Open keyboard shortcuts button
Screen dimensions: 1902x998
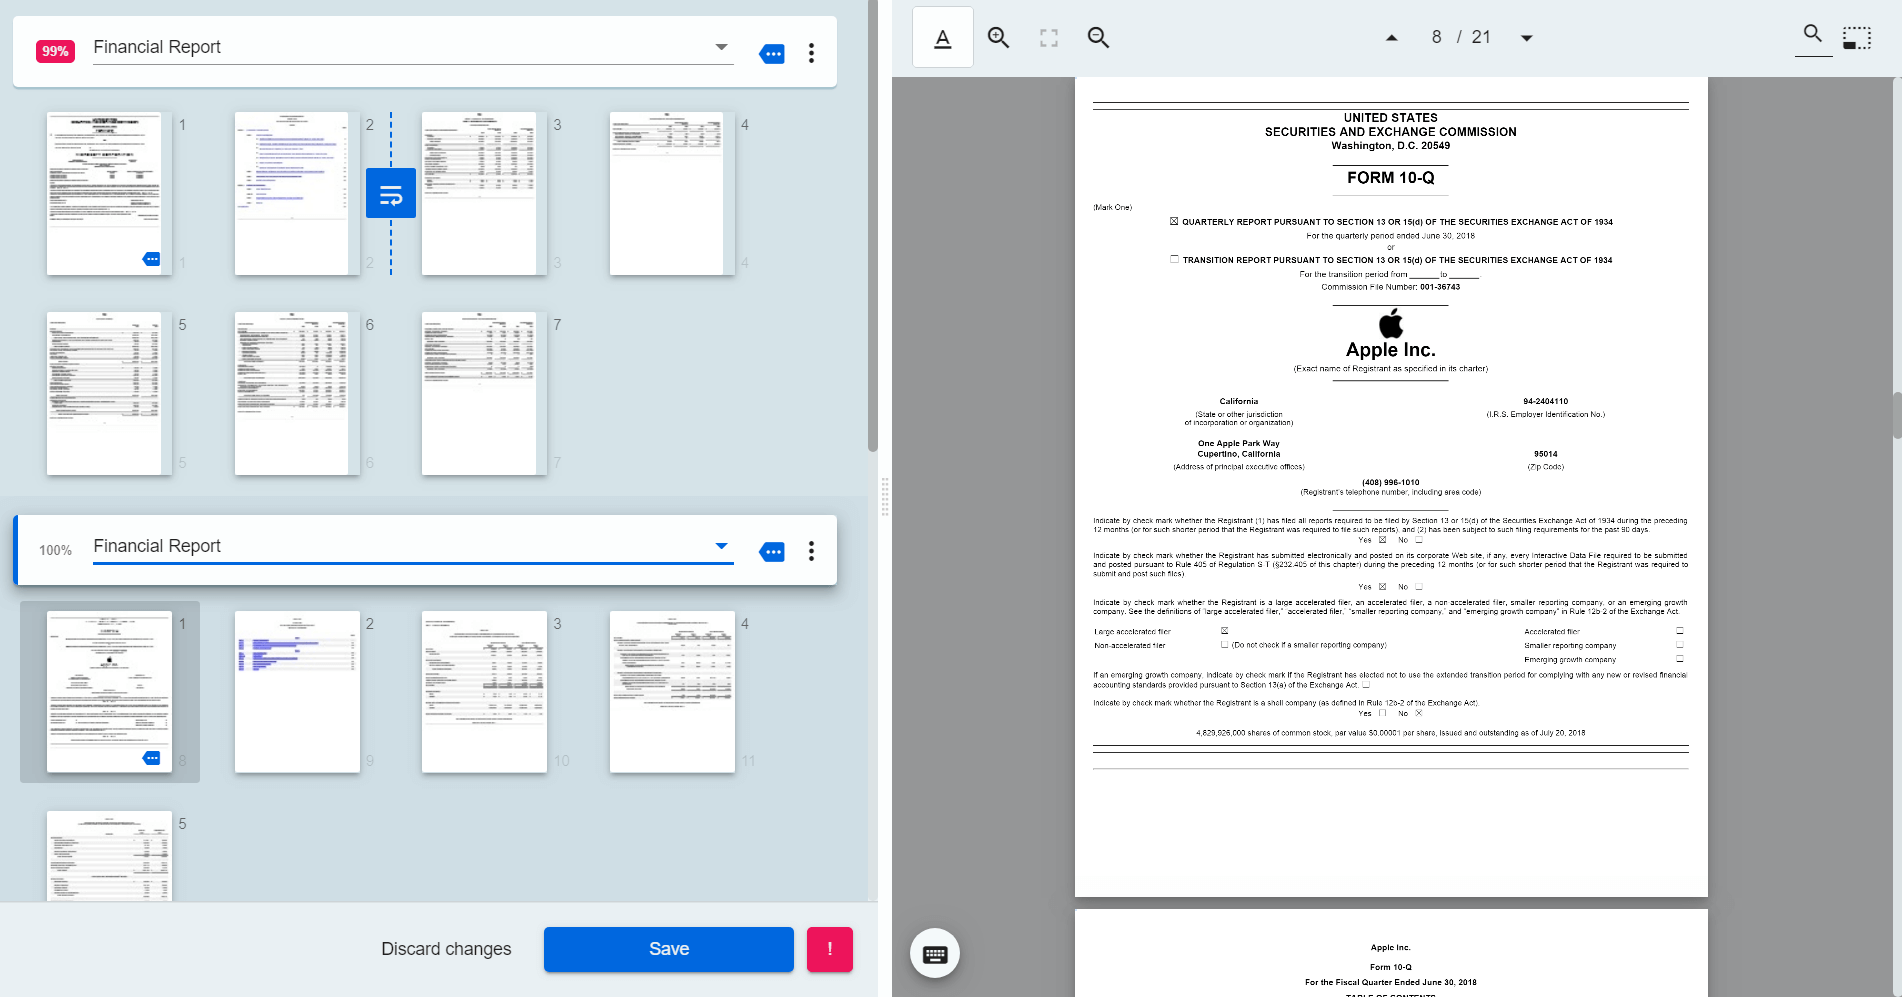click(x=935, y=954)
